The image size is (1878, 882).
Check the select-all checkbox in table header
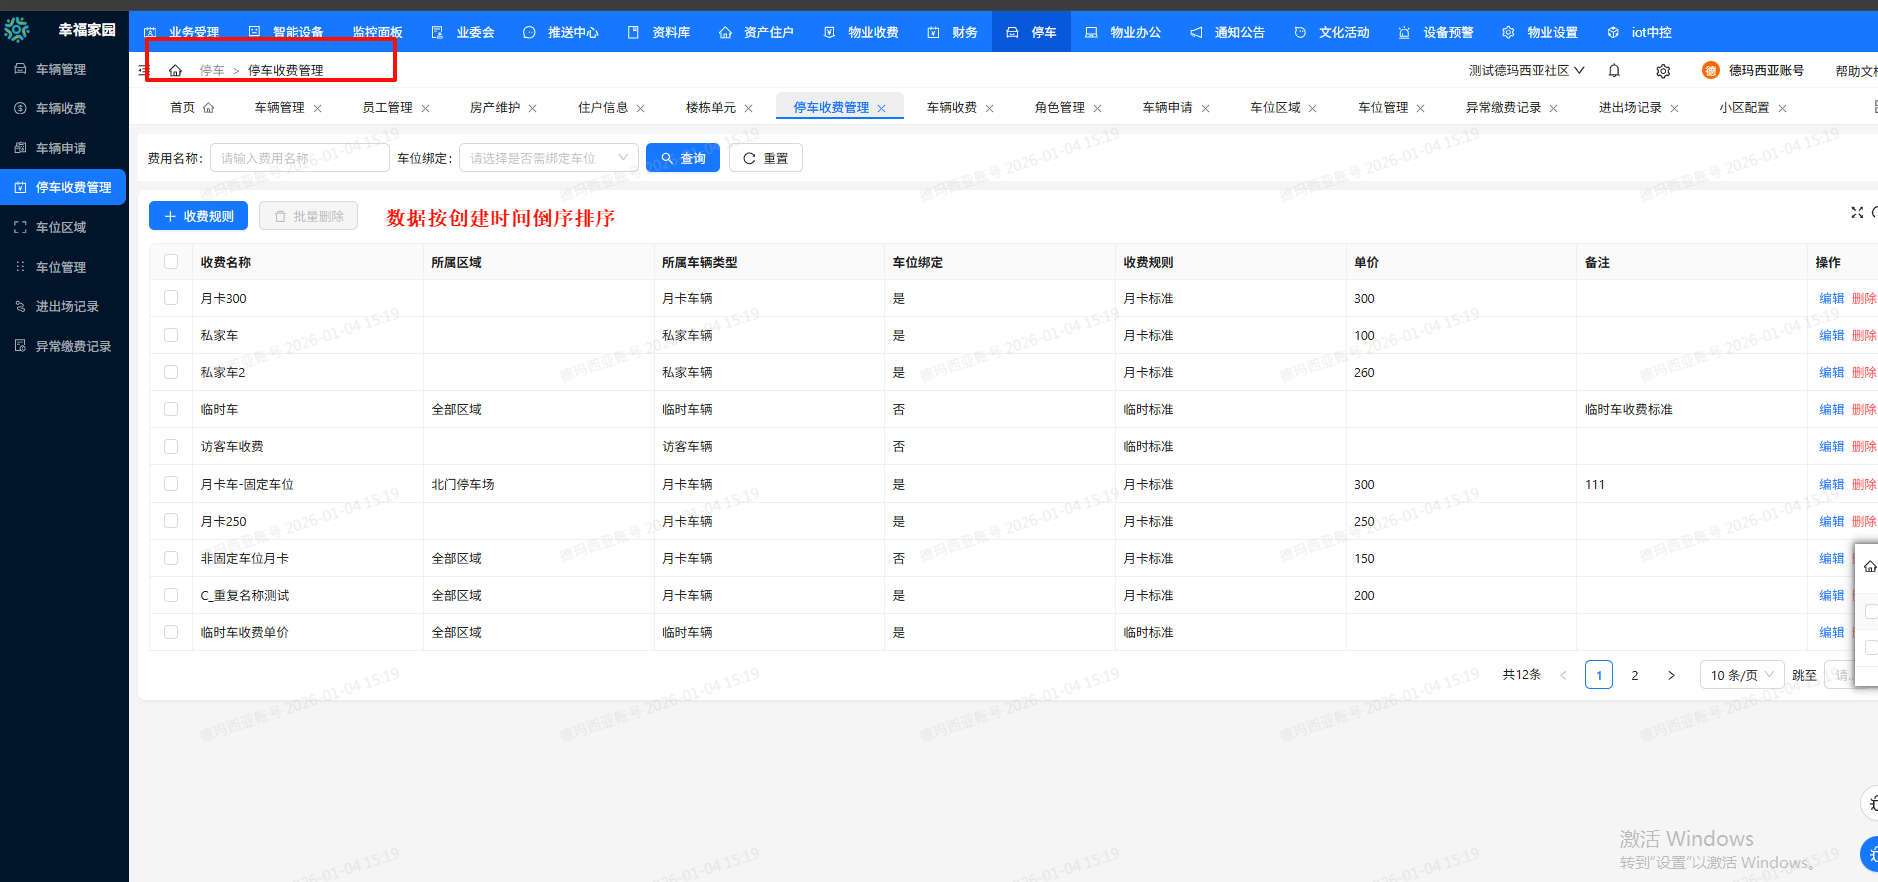pyautogui.click(x=171, y=262)
